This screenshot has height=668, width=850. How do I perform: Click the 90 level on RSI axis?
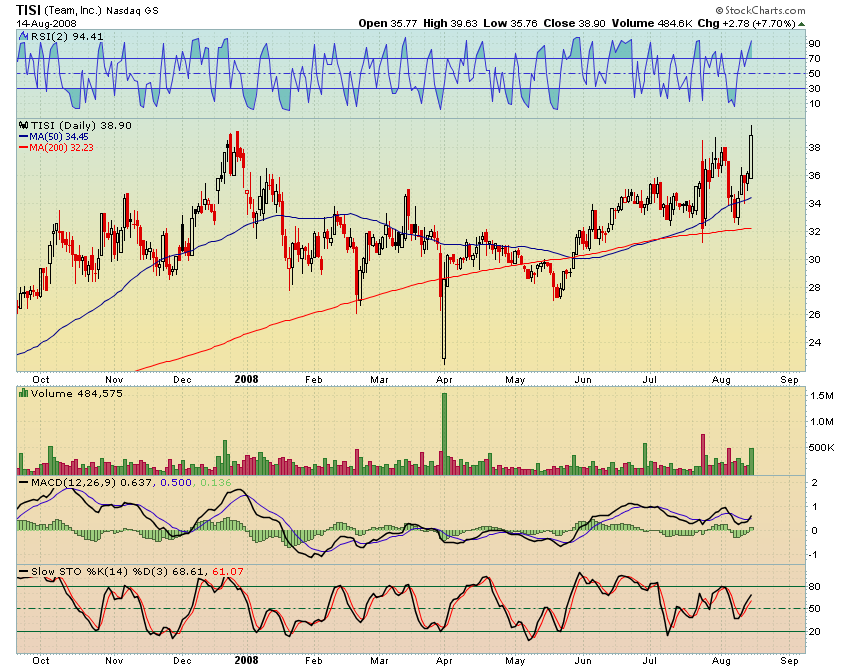tap(814, 43)
